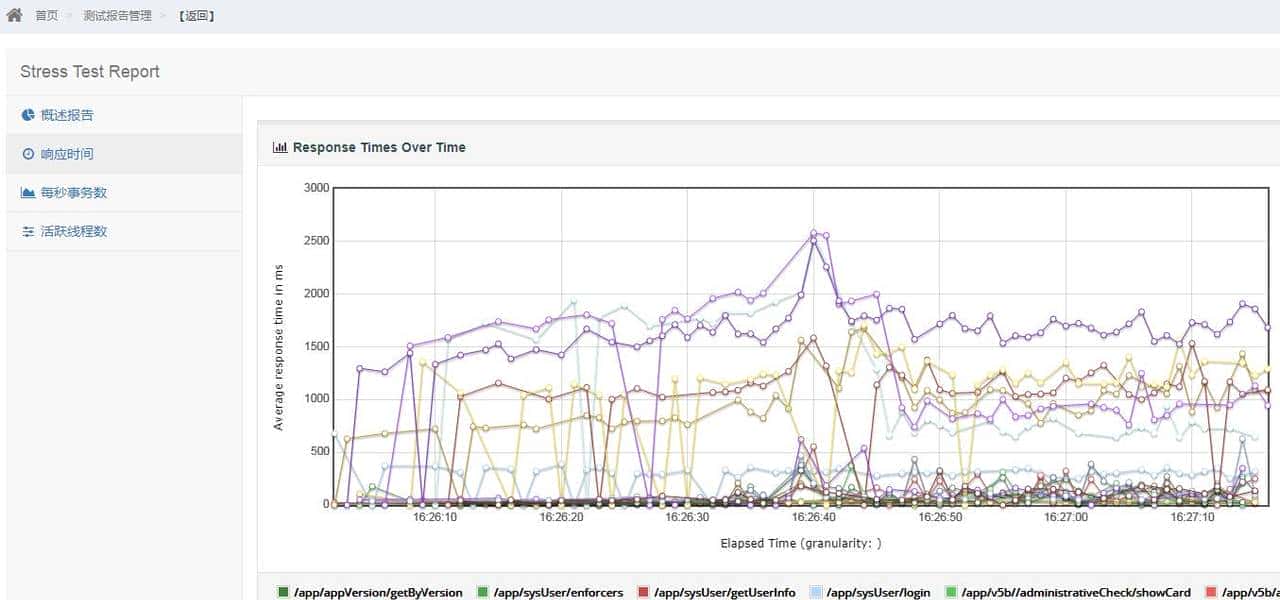This screenshot has height=600, width=1280.
Task: Toggle /app/sysUser/enforcers legend series
Action: click(x=558, y=593)
